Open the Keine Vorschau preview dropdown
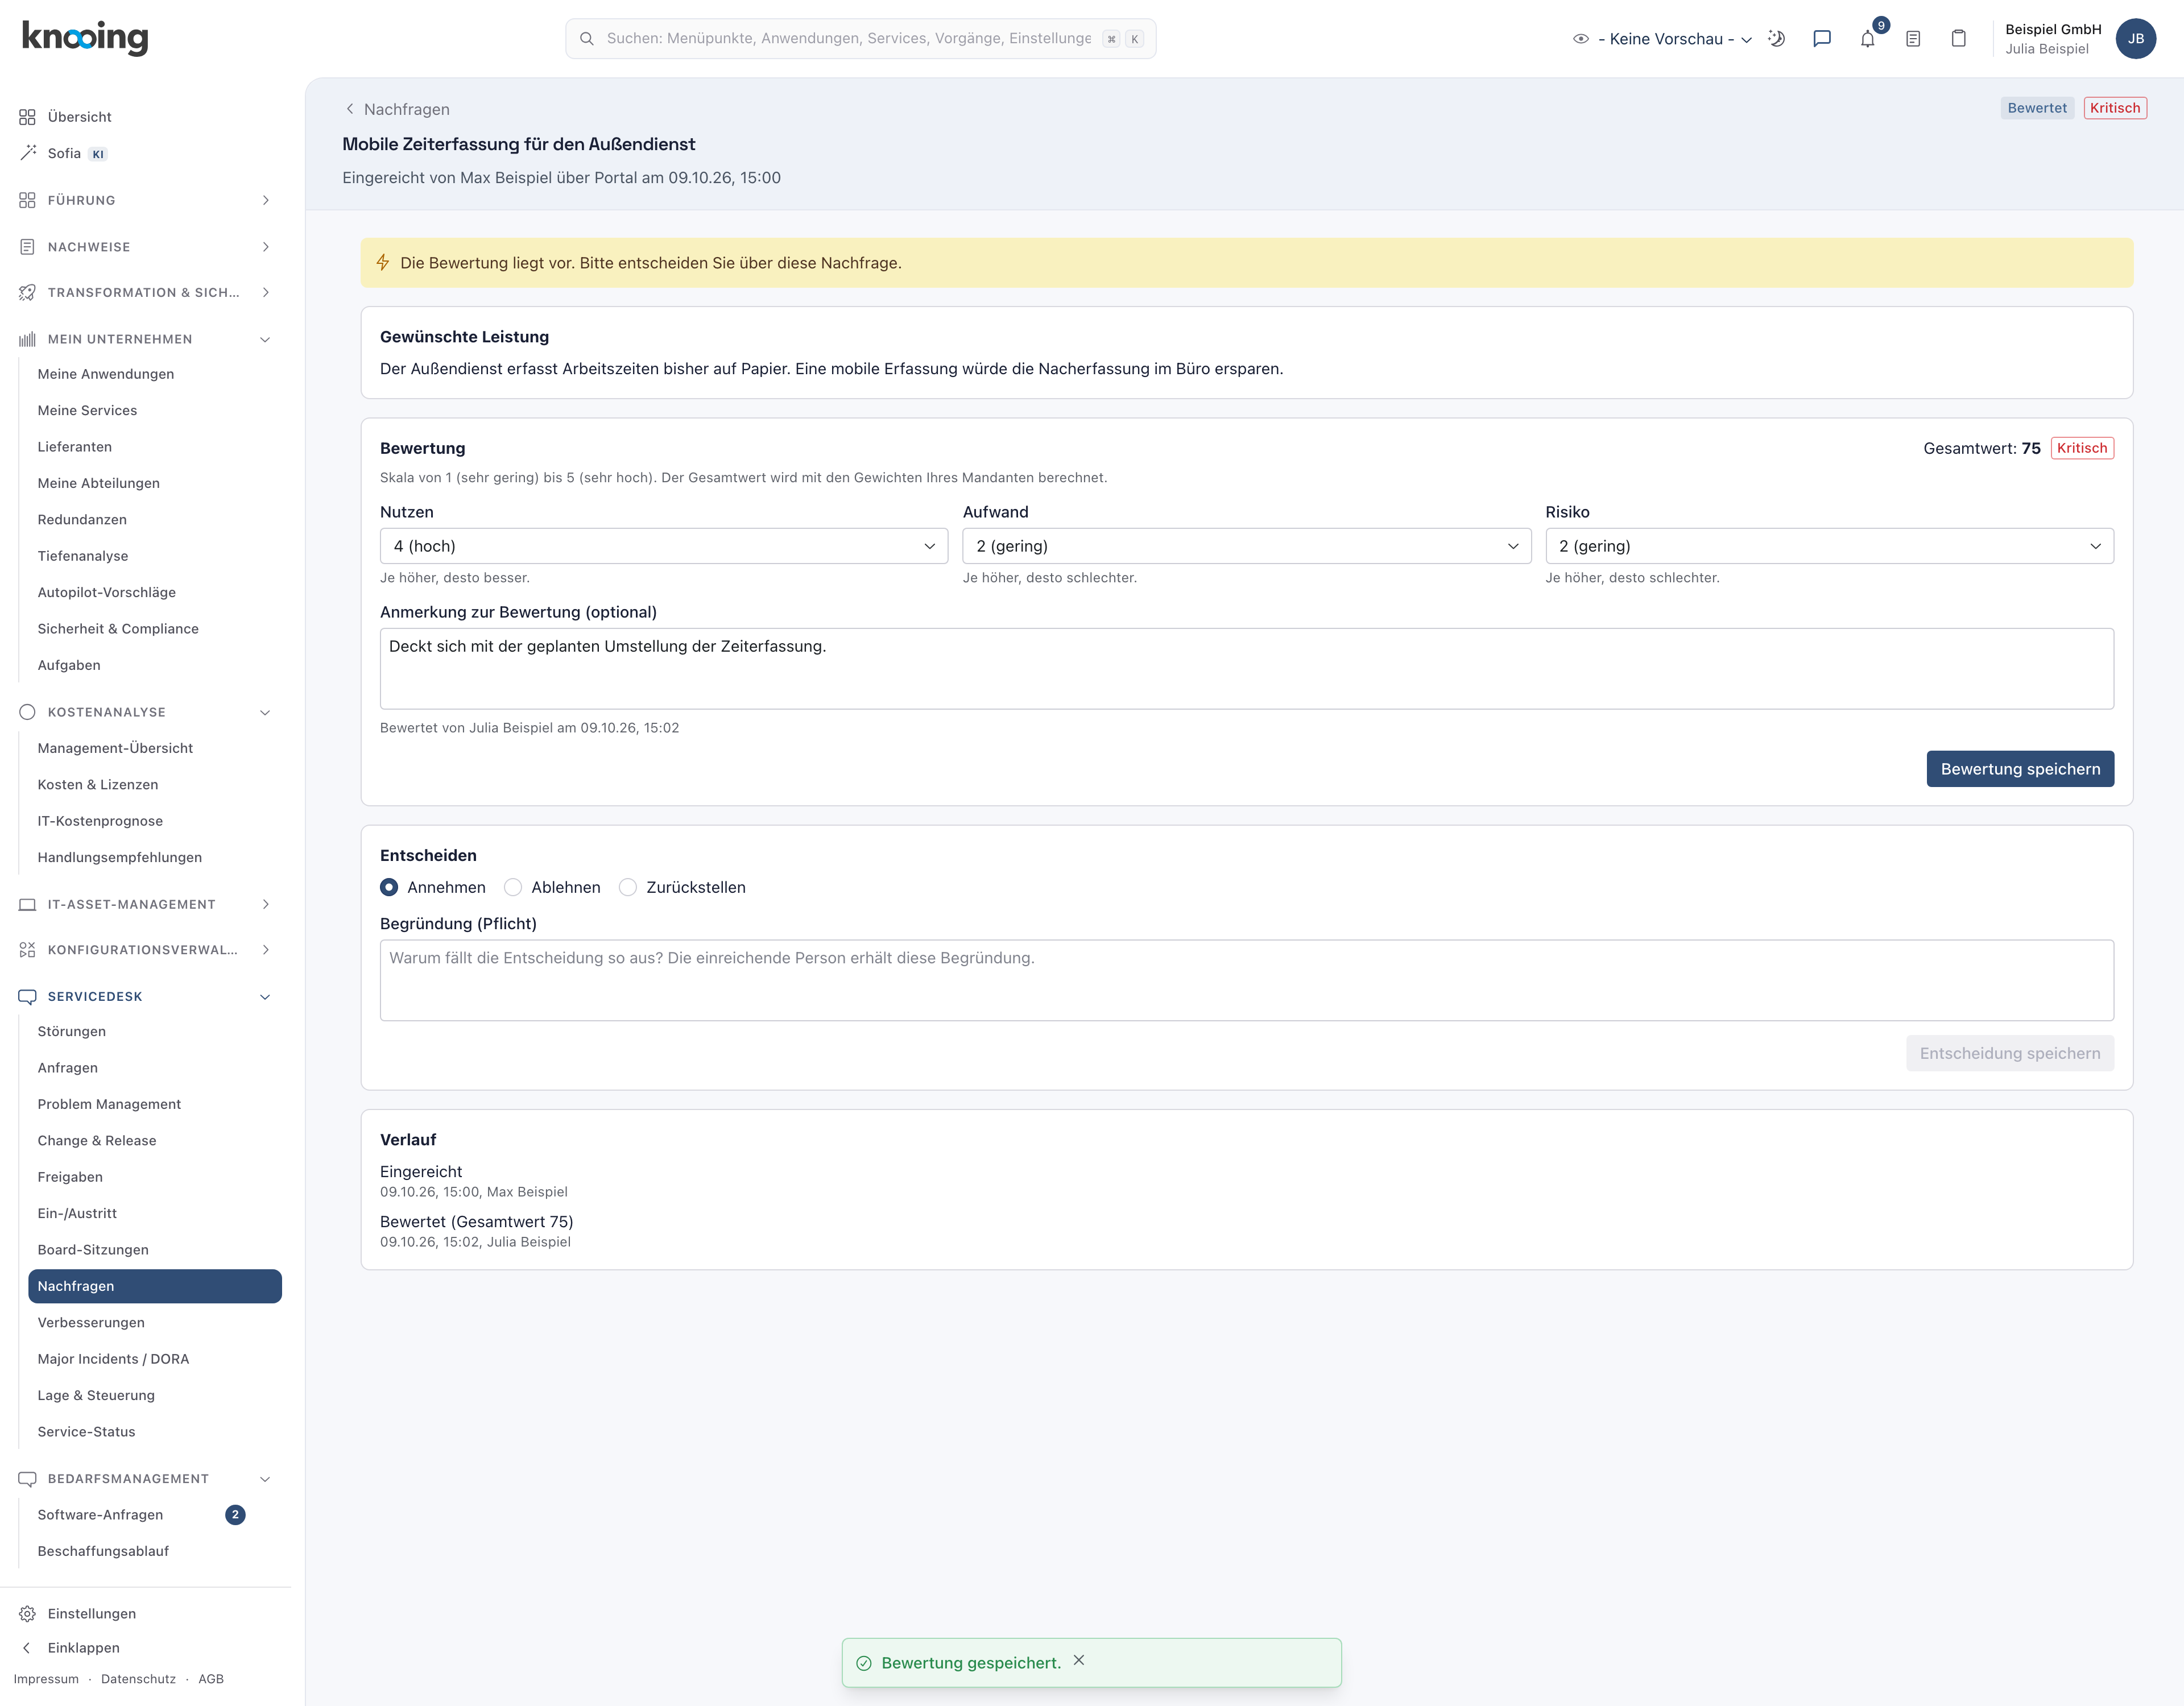Image resolution: width=2184 pixels, height=1706 pixels. click(1663, 39)
